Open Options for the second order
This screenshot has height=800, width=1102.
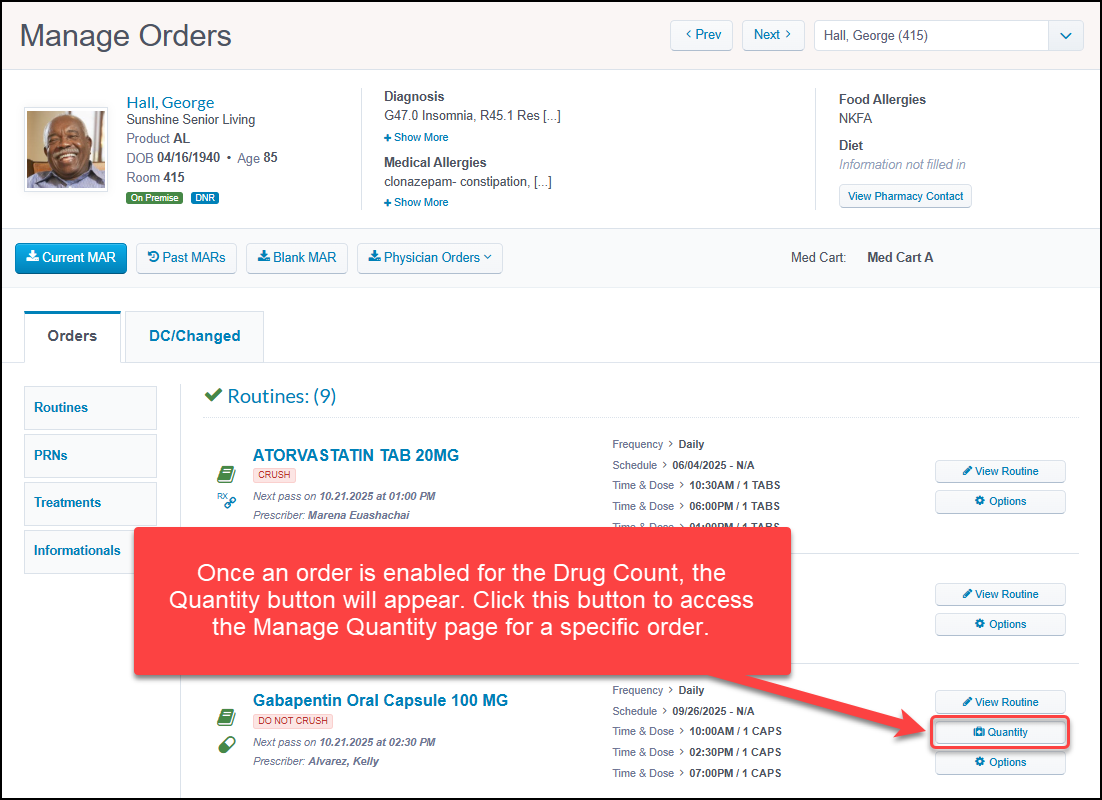[1000, 624]
